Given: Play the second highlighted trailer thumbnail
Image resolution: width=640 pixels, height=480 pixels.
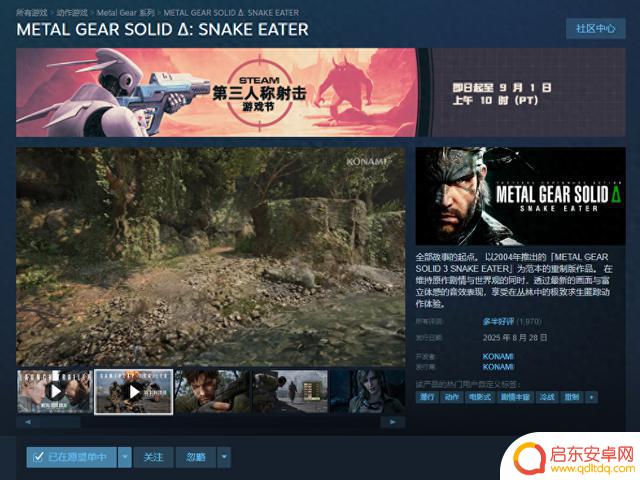Looking at the screenshot, I should pos(133,392).
